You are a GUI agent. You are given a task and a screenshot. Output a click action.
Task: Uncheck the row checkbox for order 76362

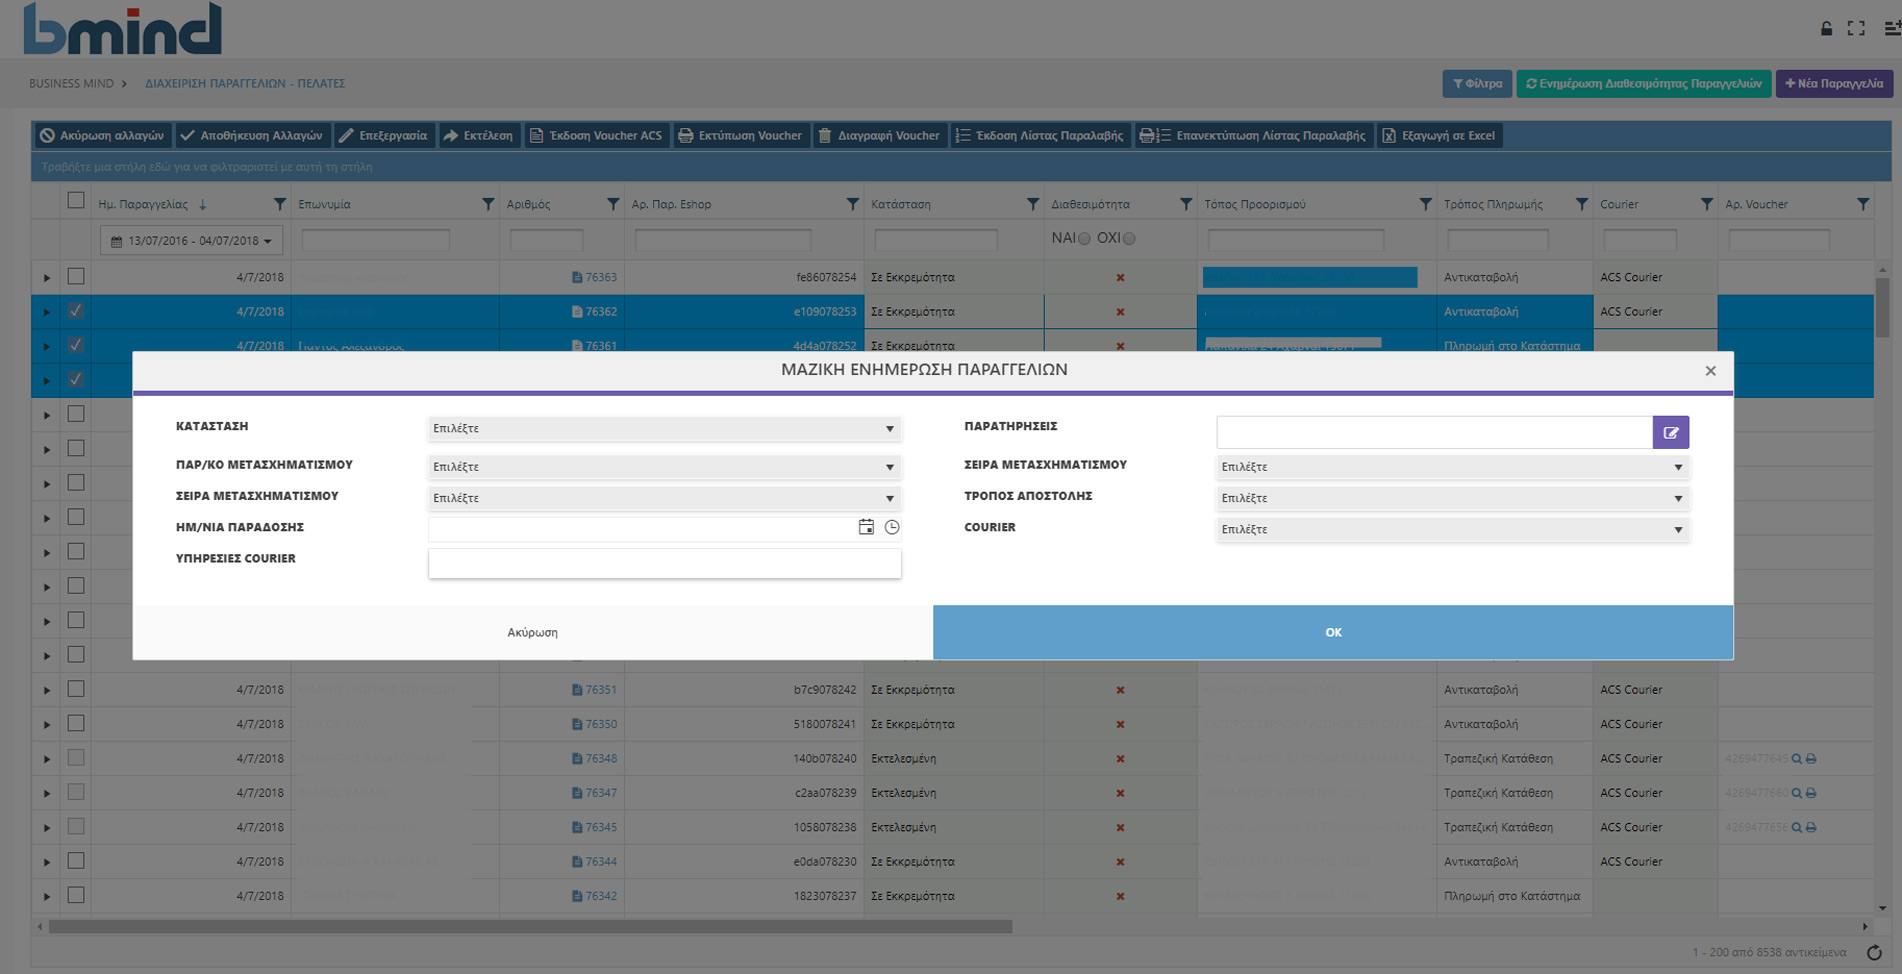point(76,311)
